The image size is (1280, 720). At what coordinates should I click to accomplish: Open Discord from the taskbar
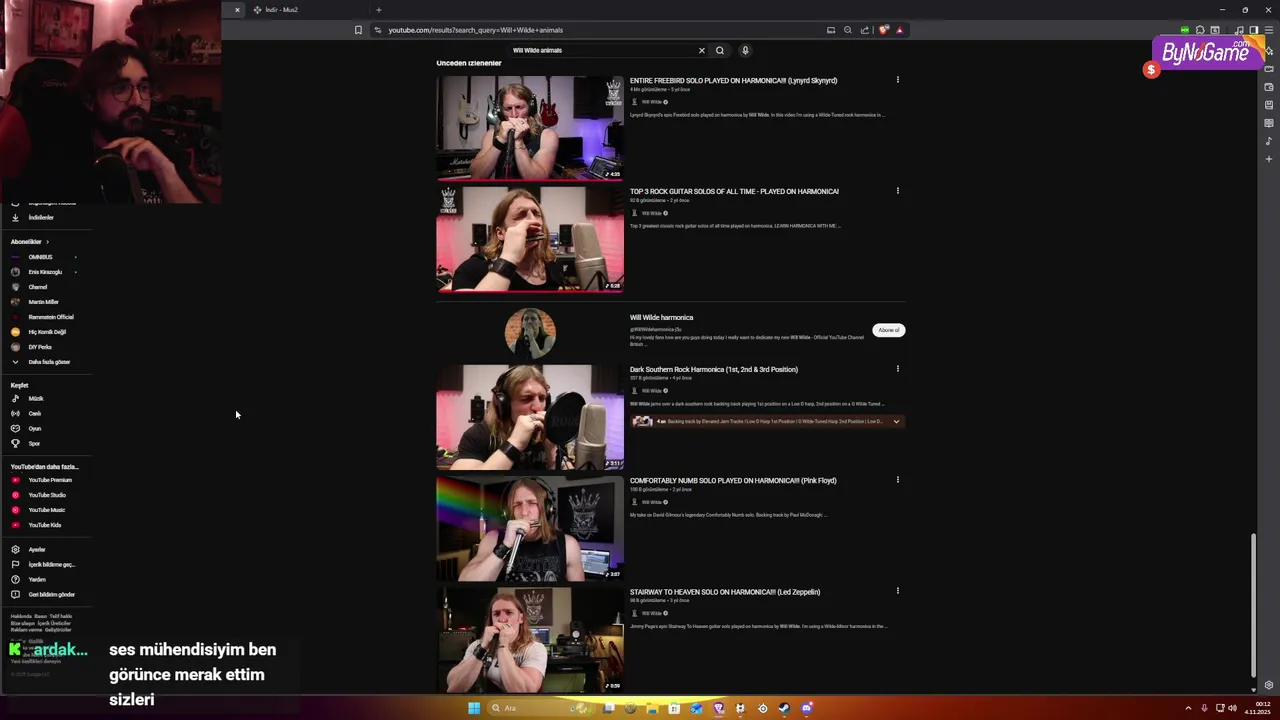pos(807,708)
